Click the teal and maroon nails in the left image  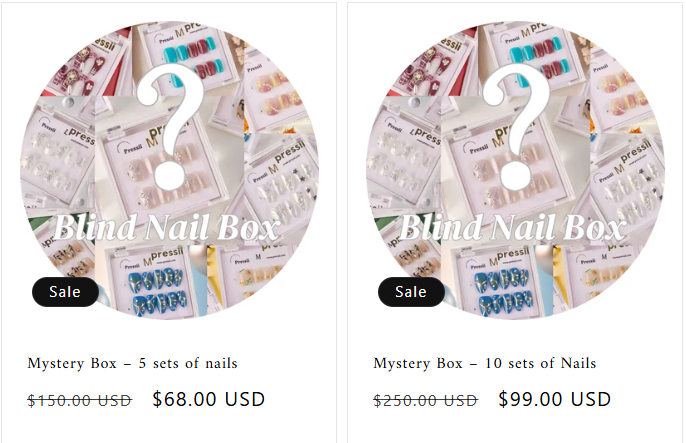[190, 58]
